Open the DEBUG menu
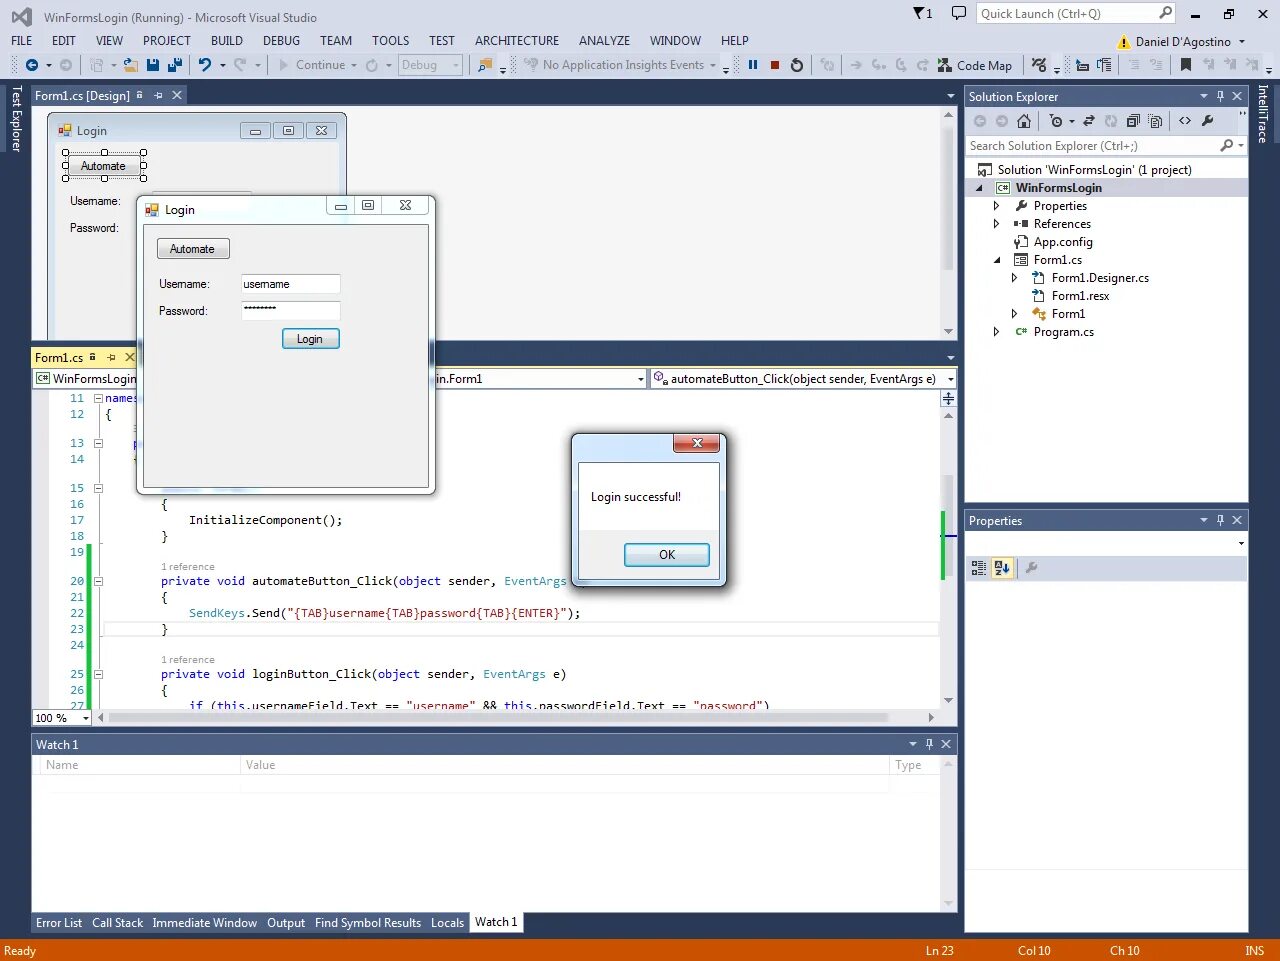Screen dimensions: 1280x961 point(281,41)
